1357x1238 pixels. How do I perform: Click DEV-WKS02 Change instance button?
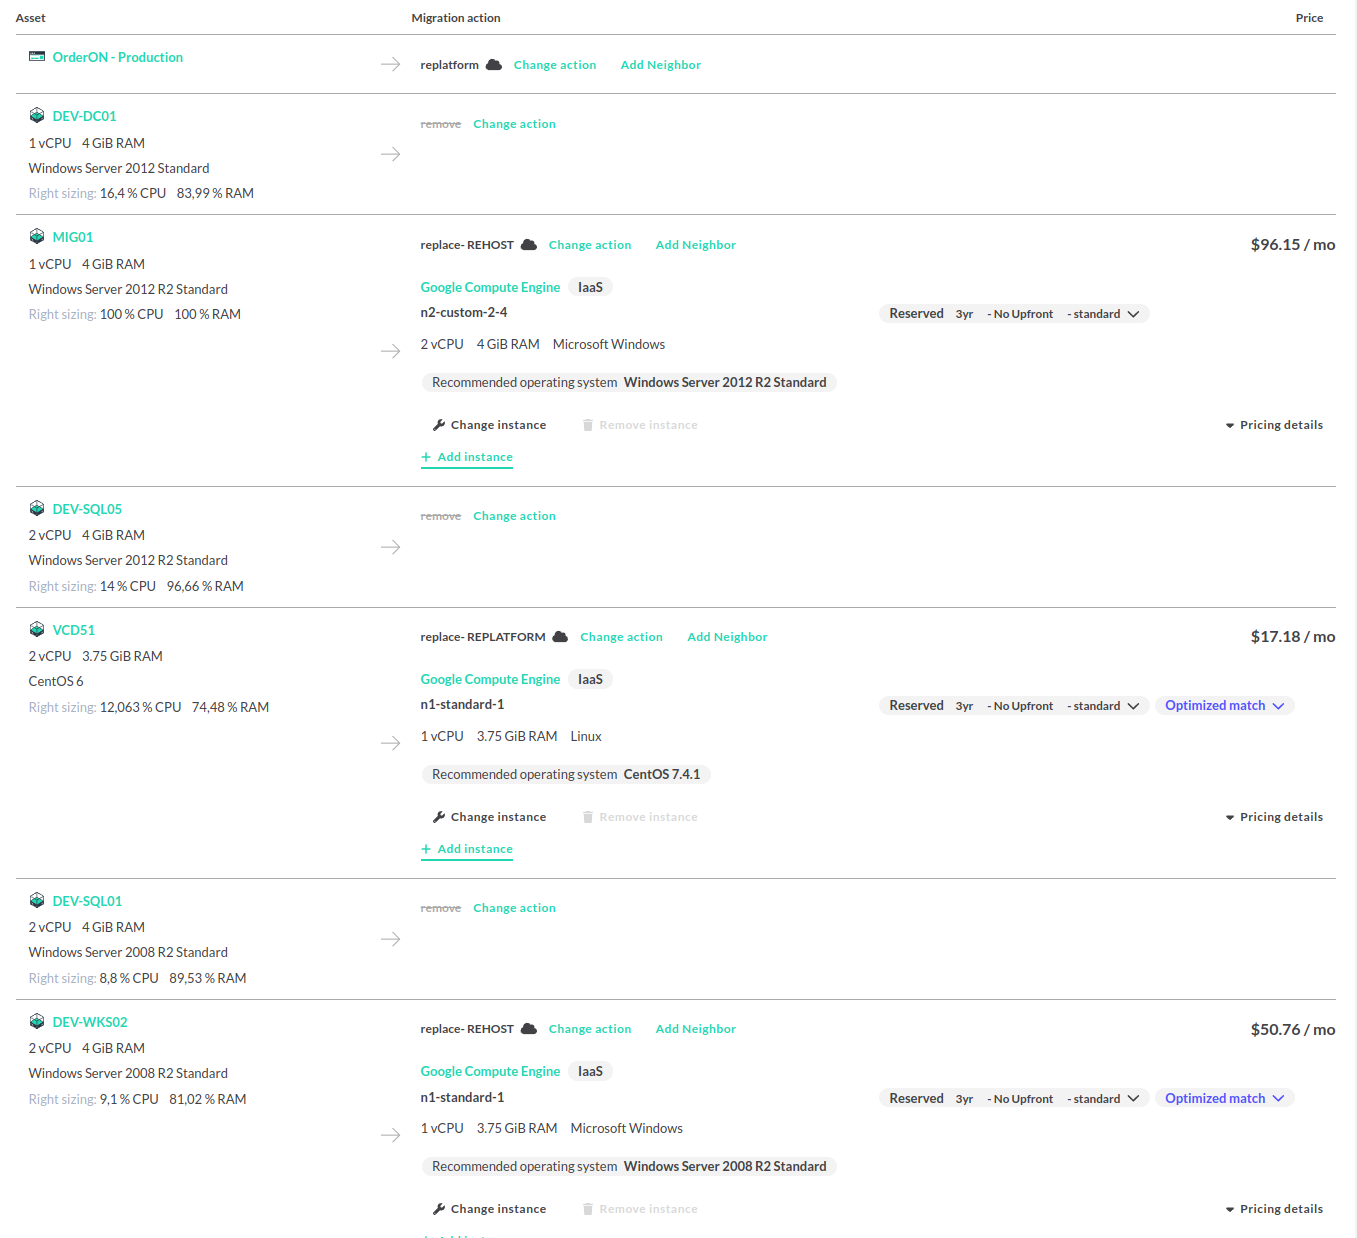click(489, 1209)
